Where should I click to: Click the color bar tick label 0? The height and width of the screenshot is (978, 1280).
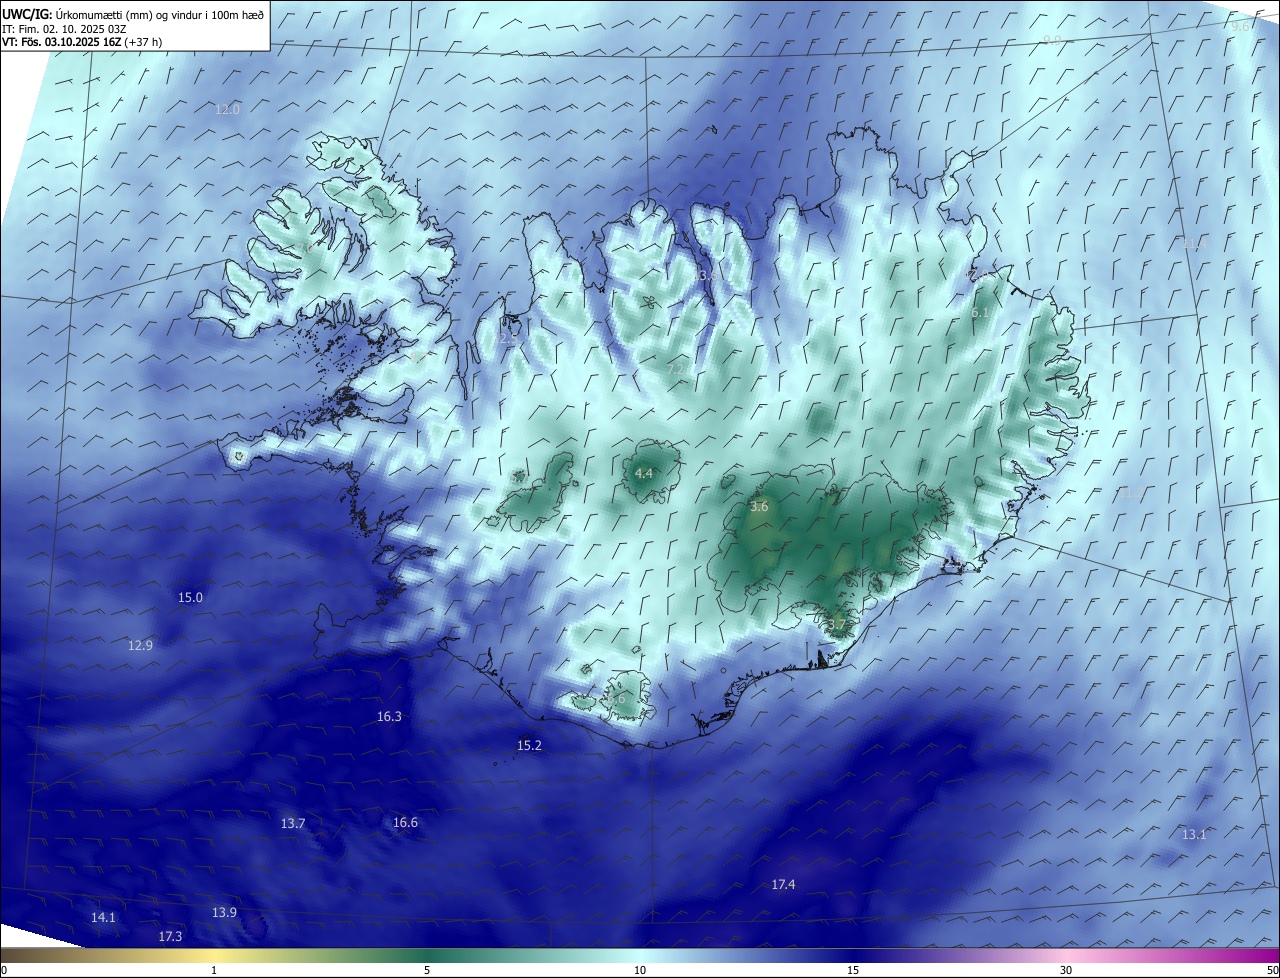(4, 970)
